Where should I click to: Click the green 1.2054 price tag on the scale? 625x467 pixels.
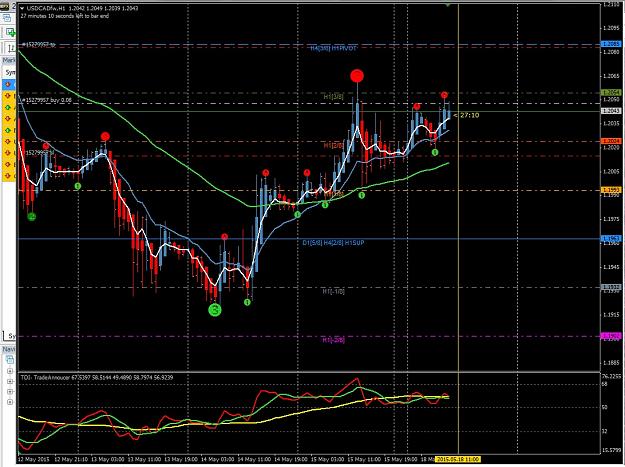(610, 93)
